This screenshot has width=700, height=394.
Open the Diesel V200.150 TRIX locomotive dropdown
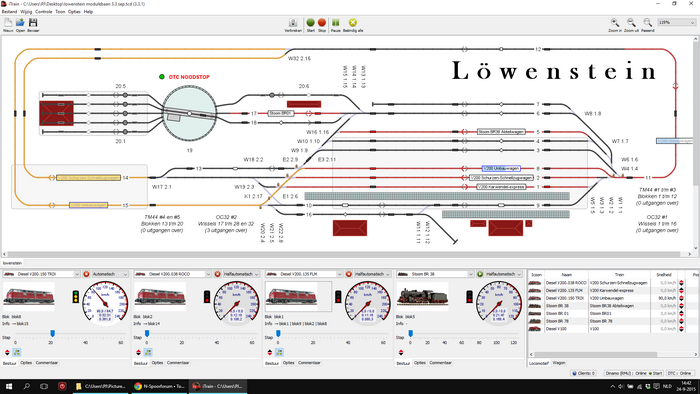click(41, 274)
